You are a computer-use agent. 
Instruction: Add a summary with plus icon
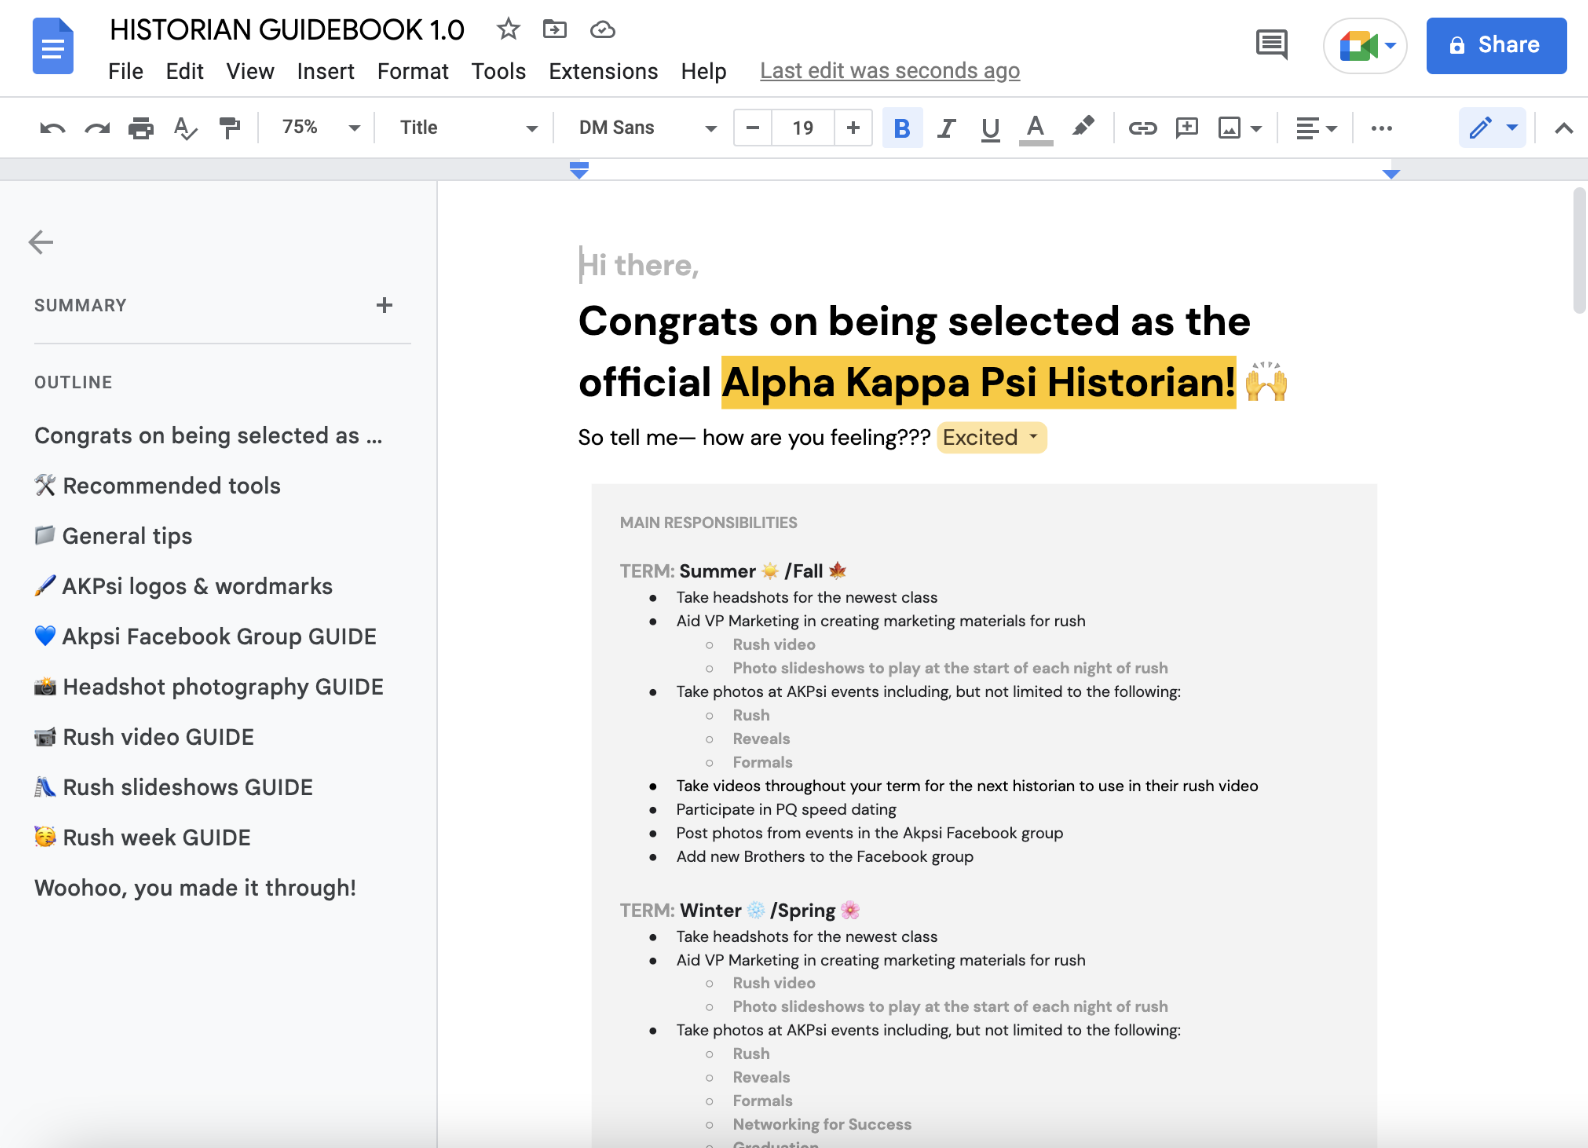coord(384,305)
